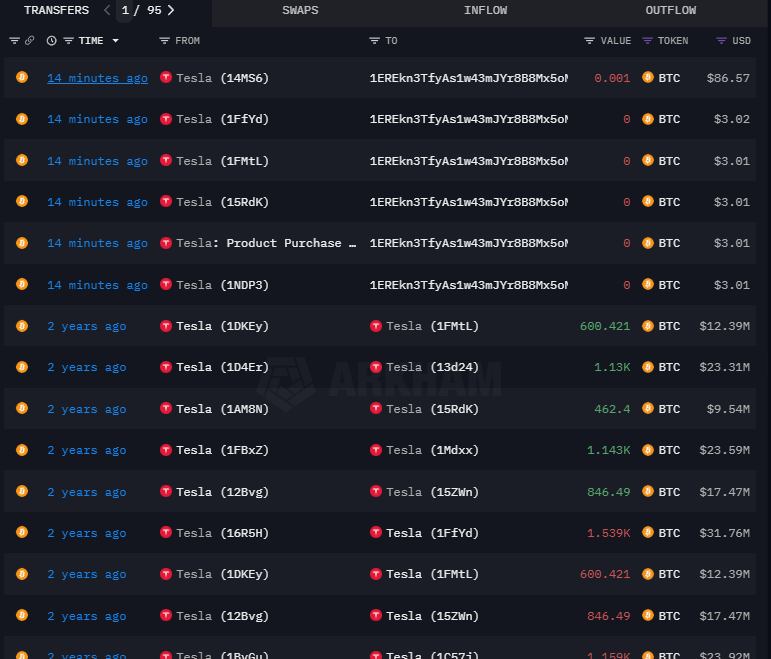Viewport: 771px width, 659px height.
Task: Open the FROM column filter
Action: point(164,41)
